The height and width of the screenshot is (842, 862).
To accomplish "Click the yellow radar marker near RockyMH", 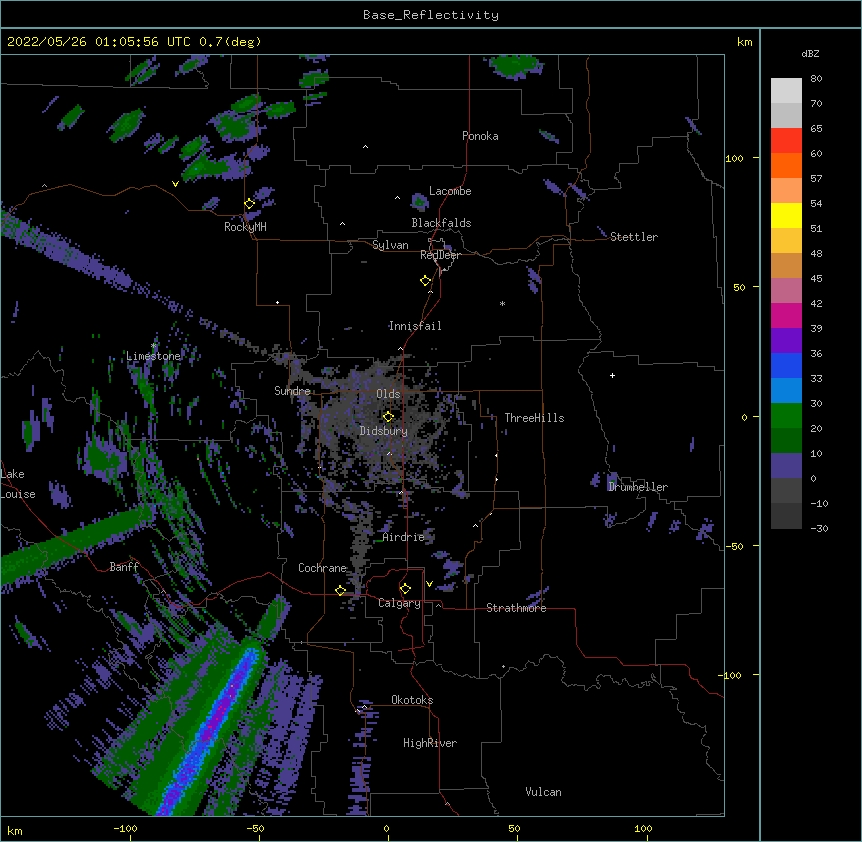I will tap(249, 204).
